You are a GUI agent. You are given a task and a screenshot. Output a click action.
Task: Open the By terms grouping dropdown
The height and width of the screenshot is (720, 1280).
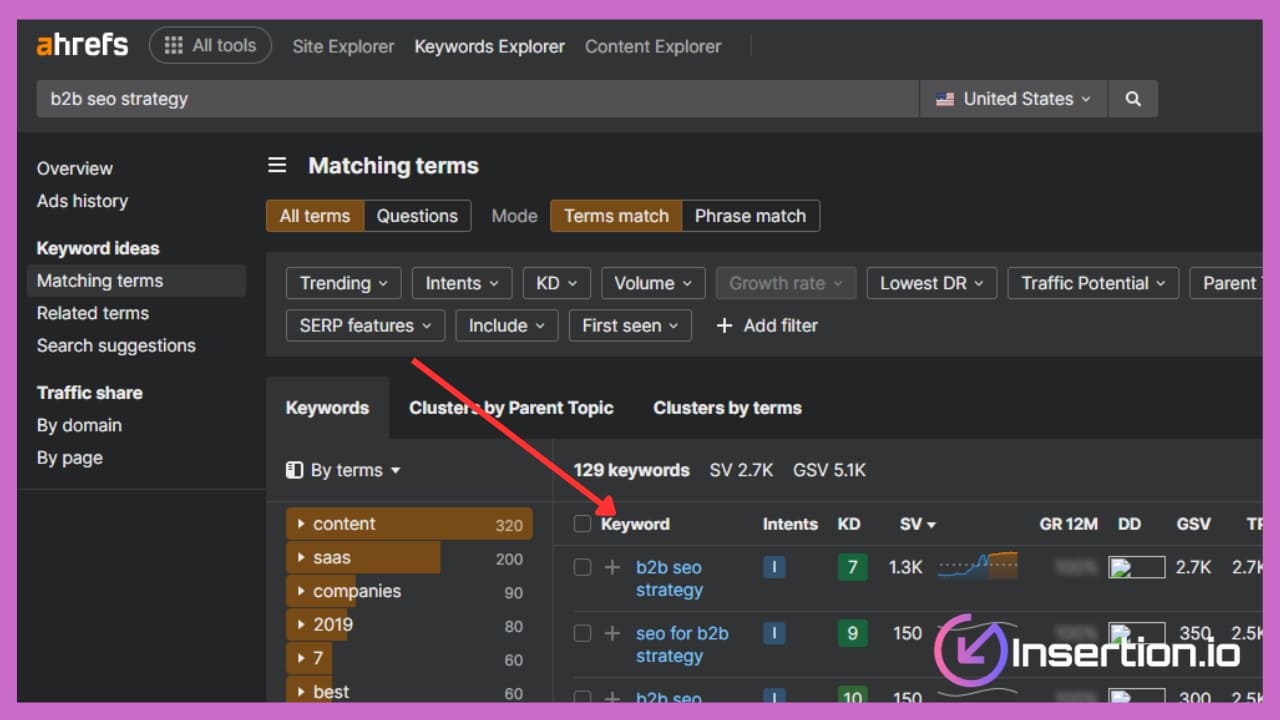click(343, 470)
